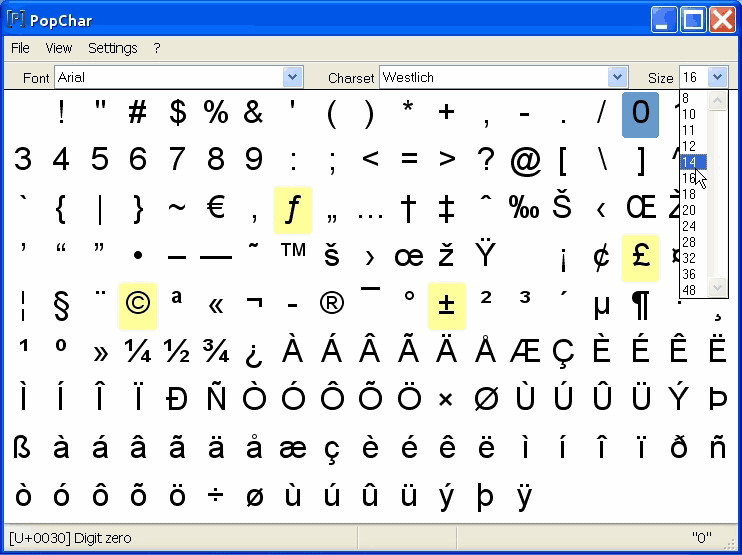Open the View menu
This screenshot has width=742, height=555.
pyautogui.click(x=59, y=48)
